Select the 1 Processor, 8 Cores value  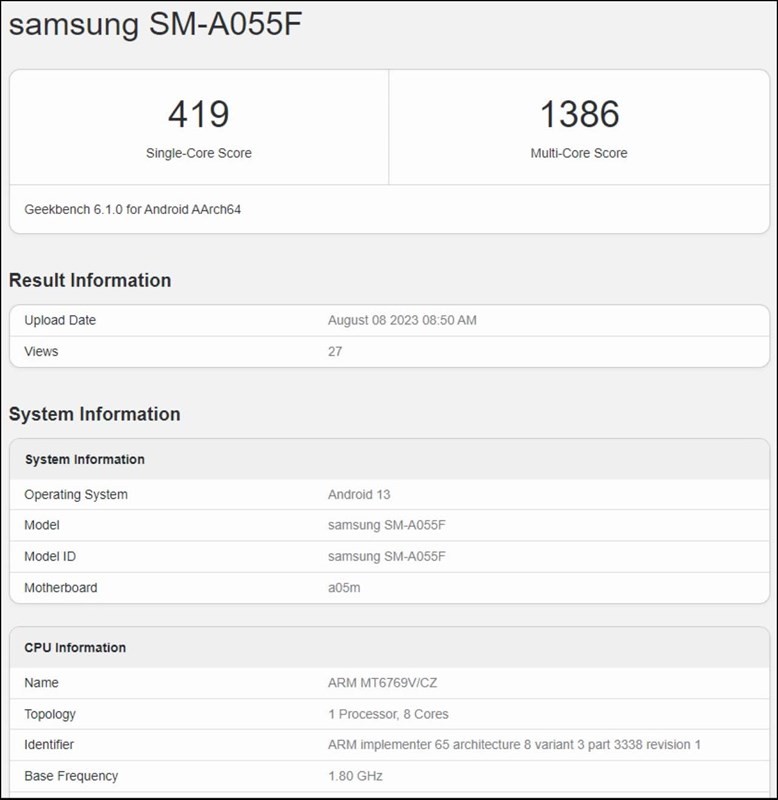[388, 714]
